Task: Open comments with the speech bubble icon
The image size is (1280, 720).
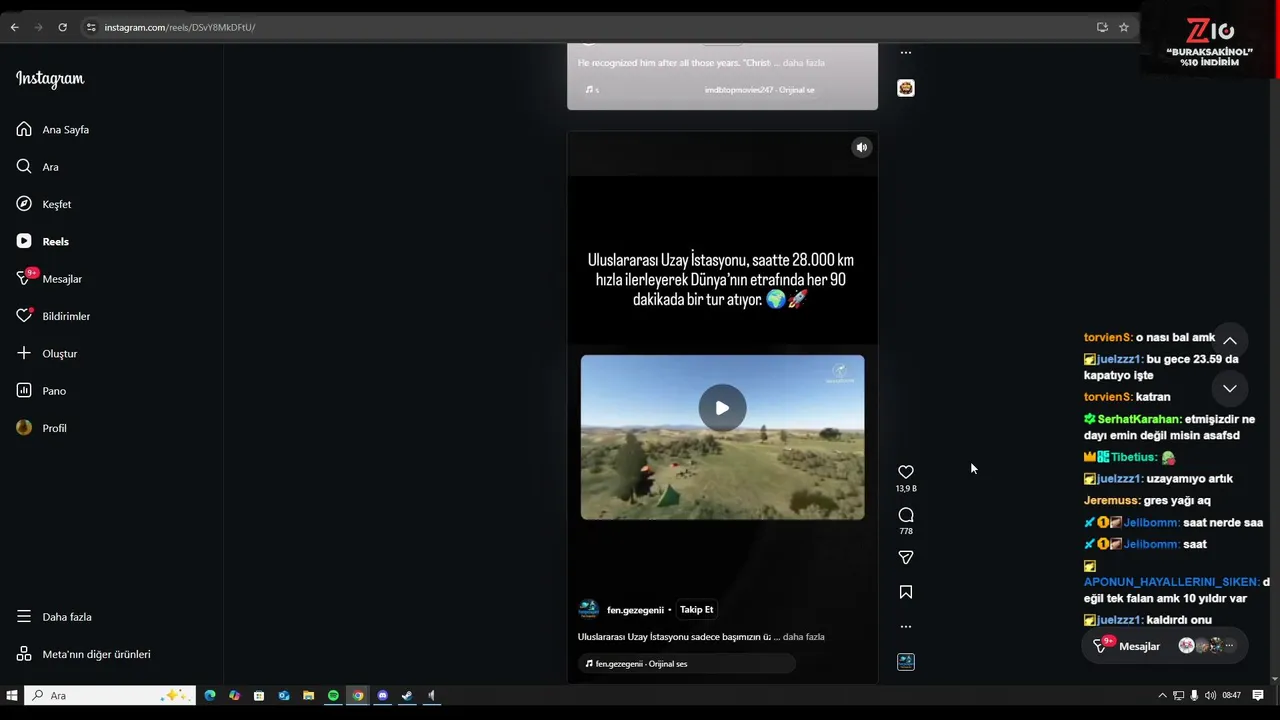Action: tap(906, 515)
